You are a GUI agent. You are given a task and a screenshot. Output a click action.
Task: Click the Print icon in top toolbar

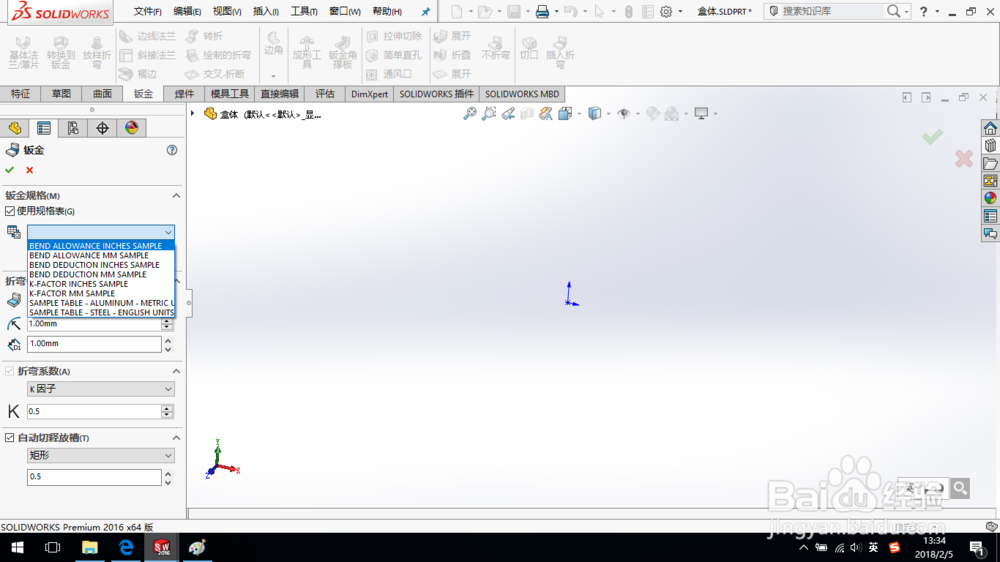[x=542, y=11]
